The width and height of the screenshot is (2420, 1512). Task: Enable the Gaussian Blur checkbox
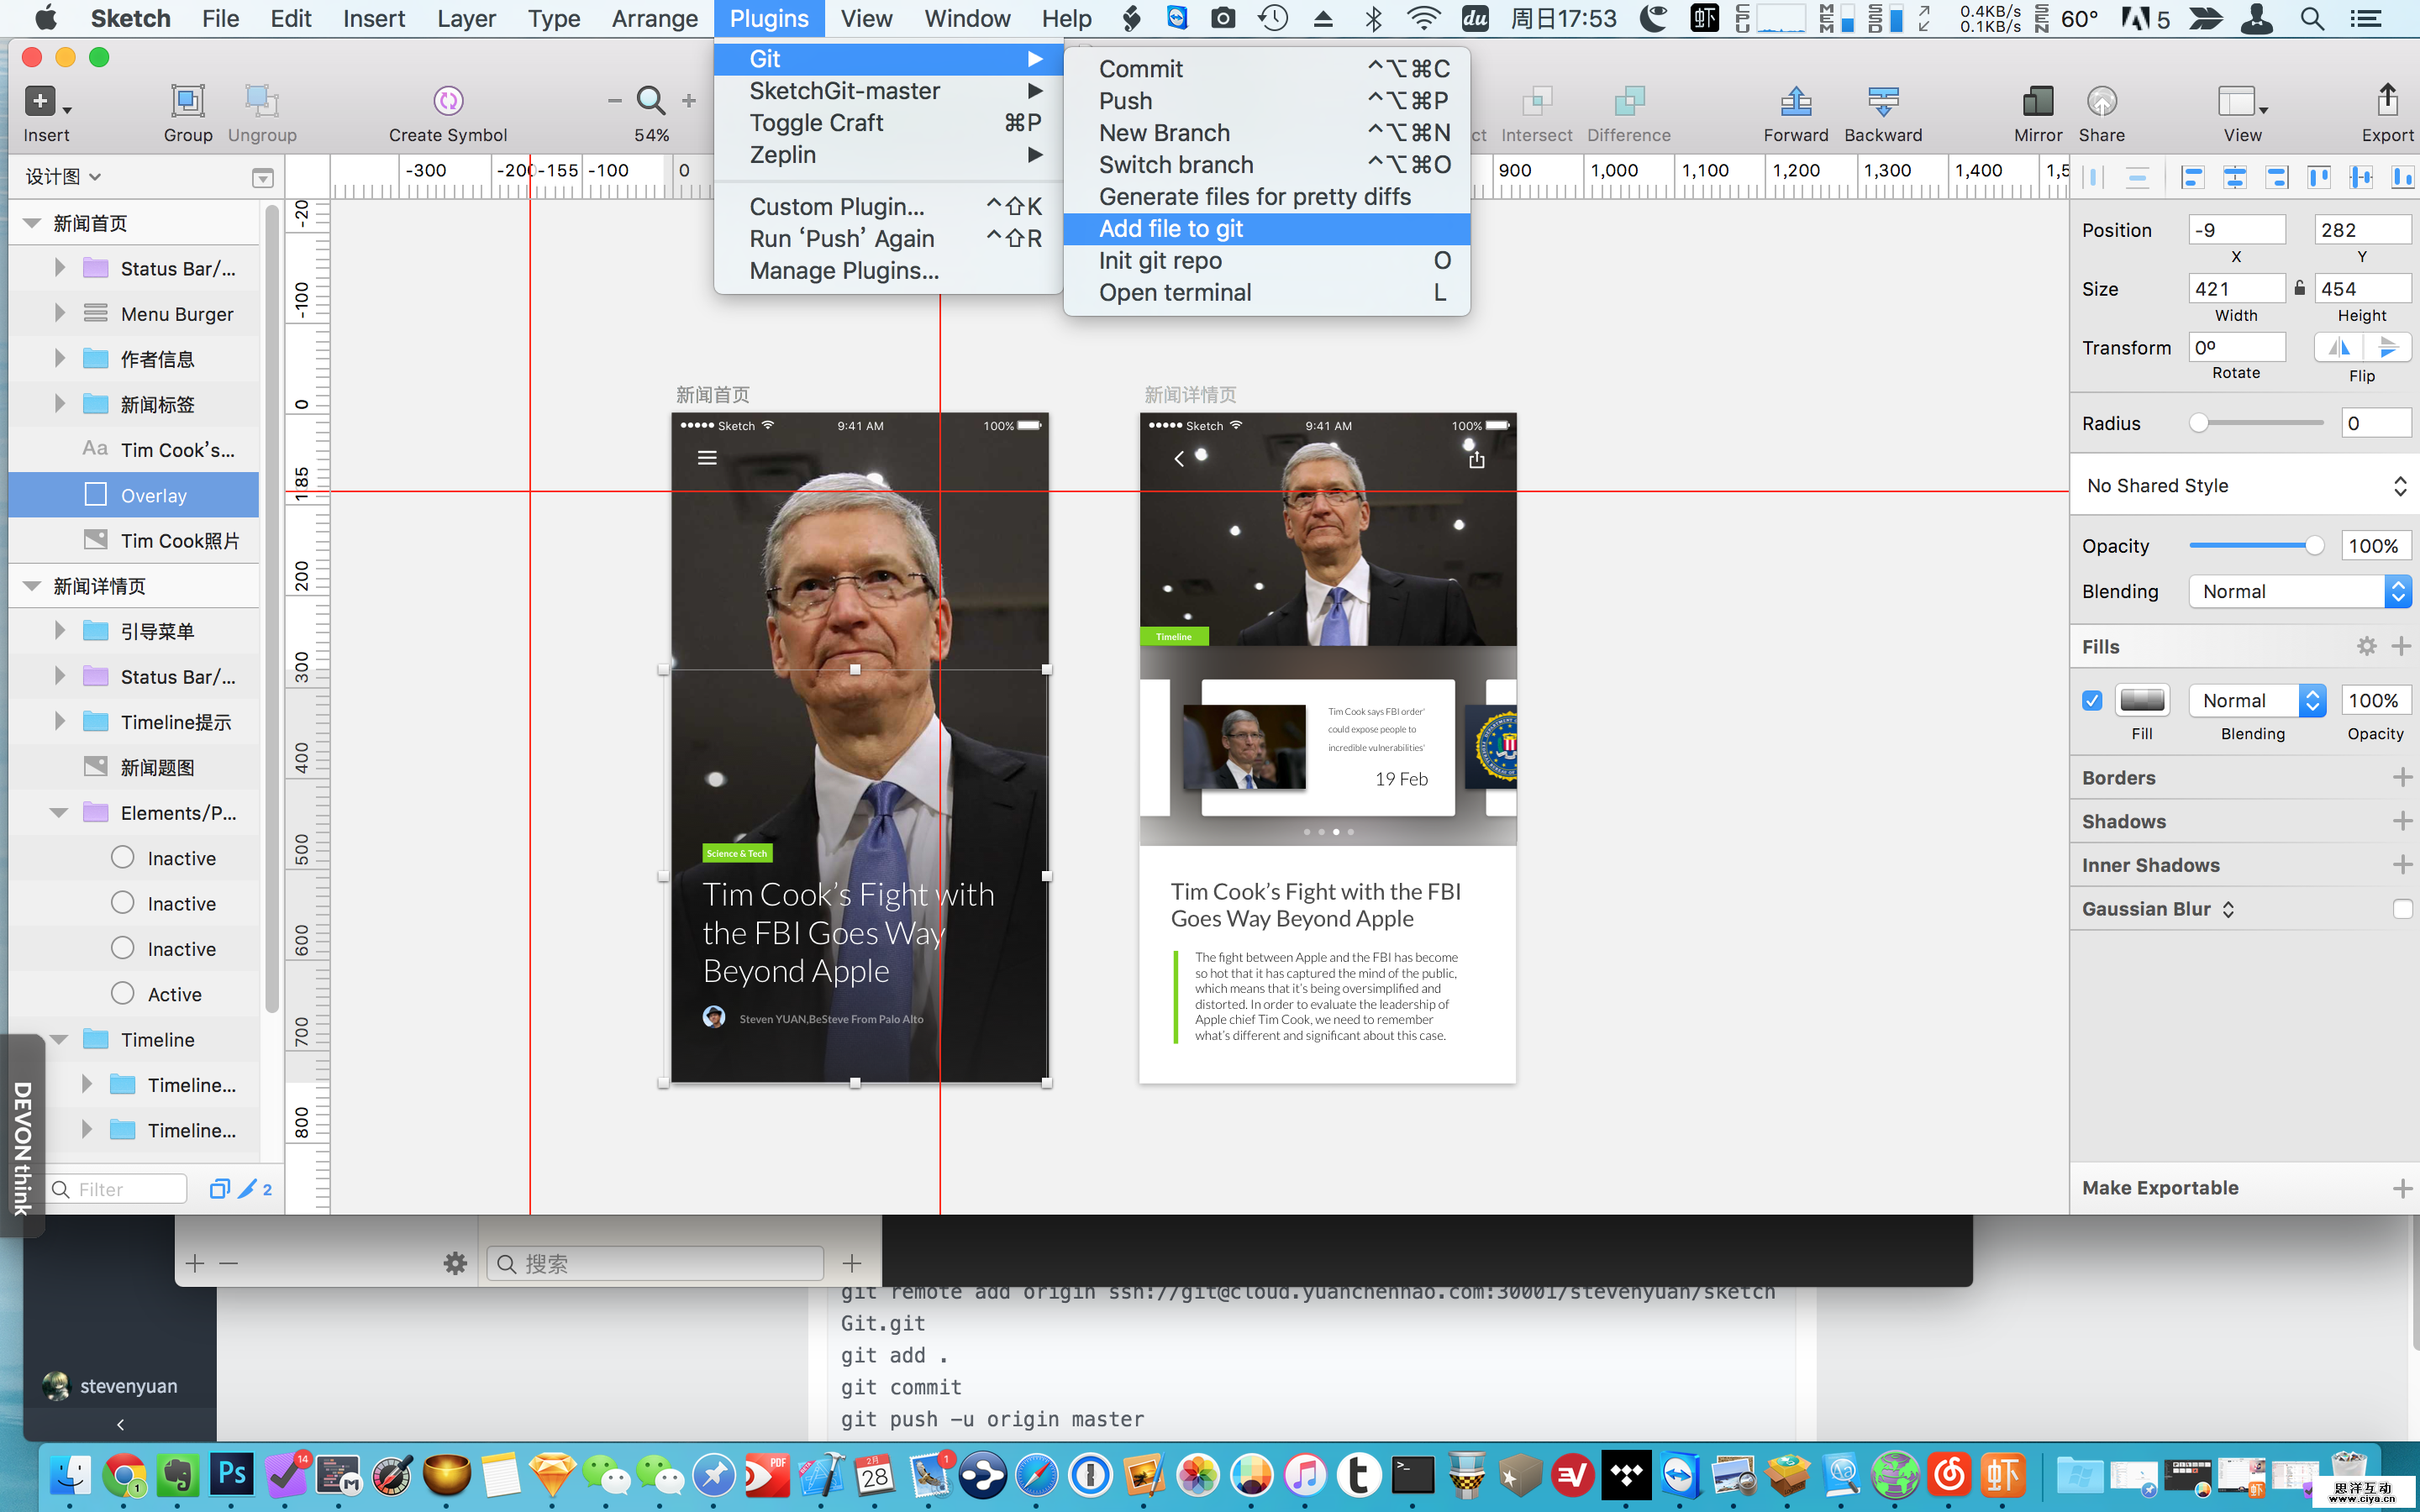pyautogui.click(x=2402, y=909)
